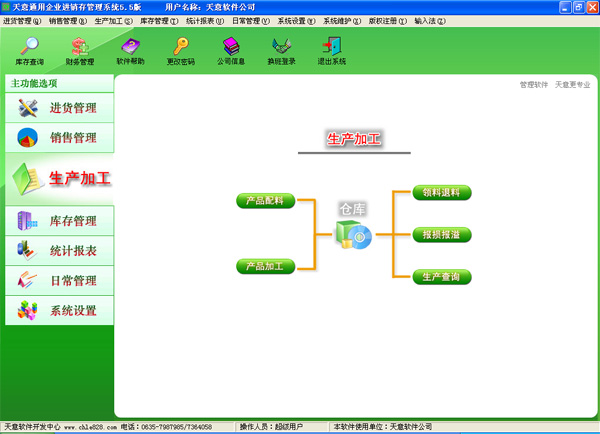Open the 报损报溢 button

[441, 234]
